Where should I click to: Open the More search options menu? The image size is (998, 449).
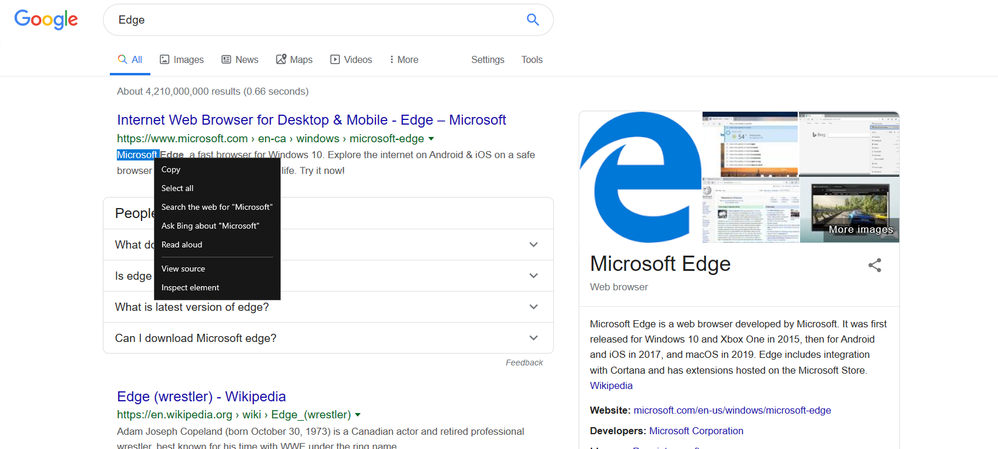404,60
